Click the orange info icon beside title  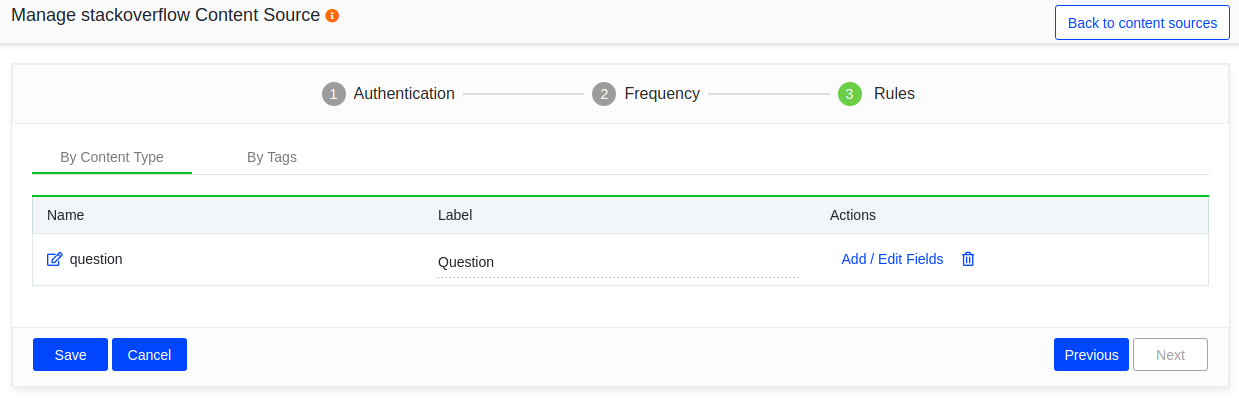click(x=332, y=16)
